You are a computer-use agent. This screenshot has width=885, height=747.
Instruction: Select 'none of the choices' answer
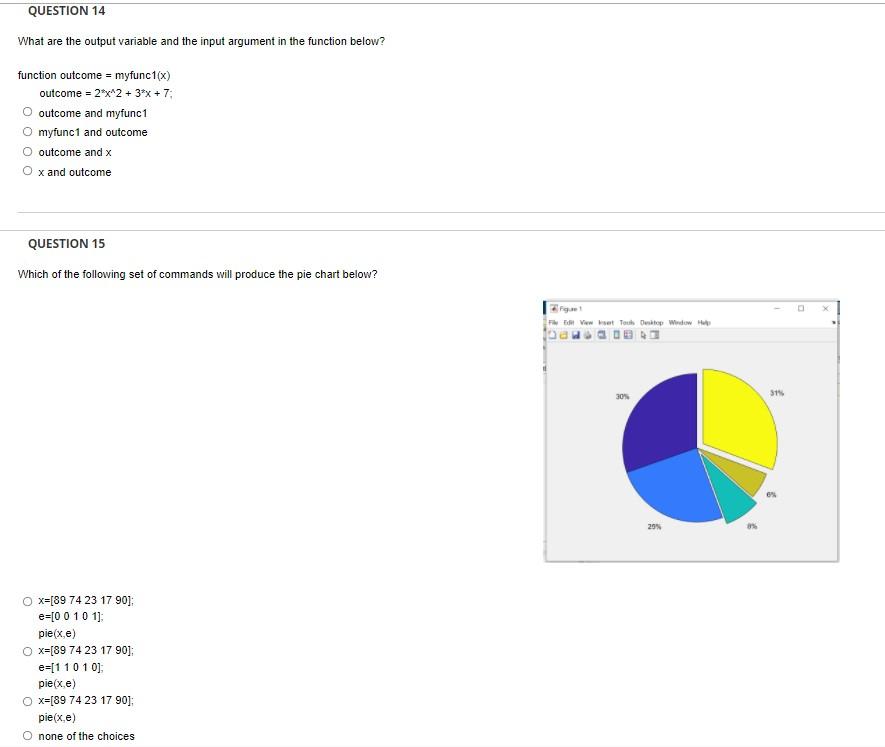point(28,735)
